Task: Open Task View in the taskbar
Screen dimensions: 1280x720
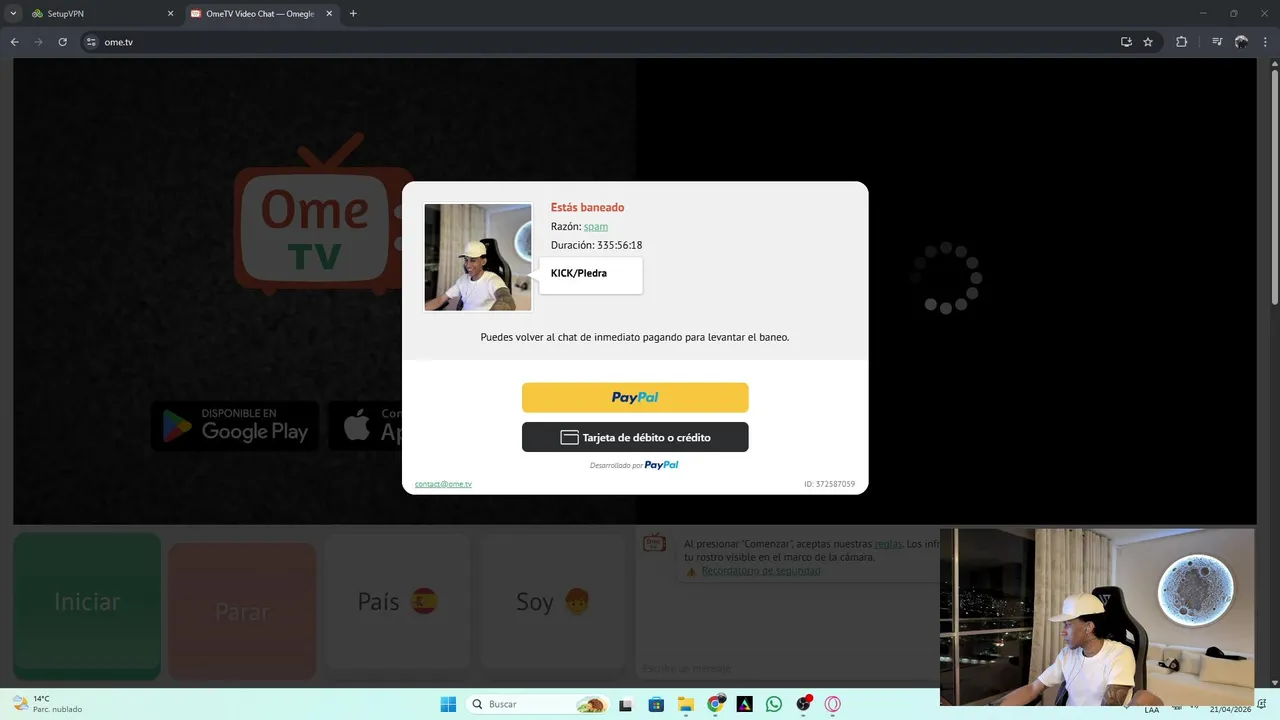Action: pyautogui.click(x=626, y=704)
